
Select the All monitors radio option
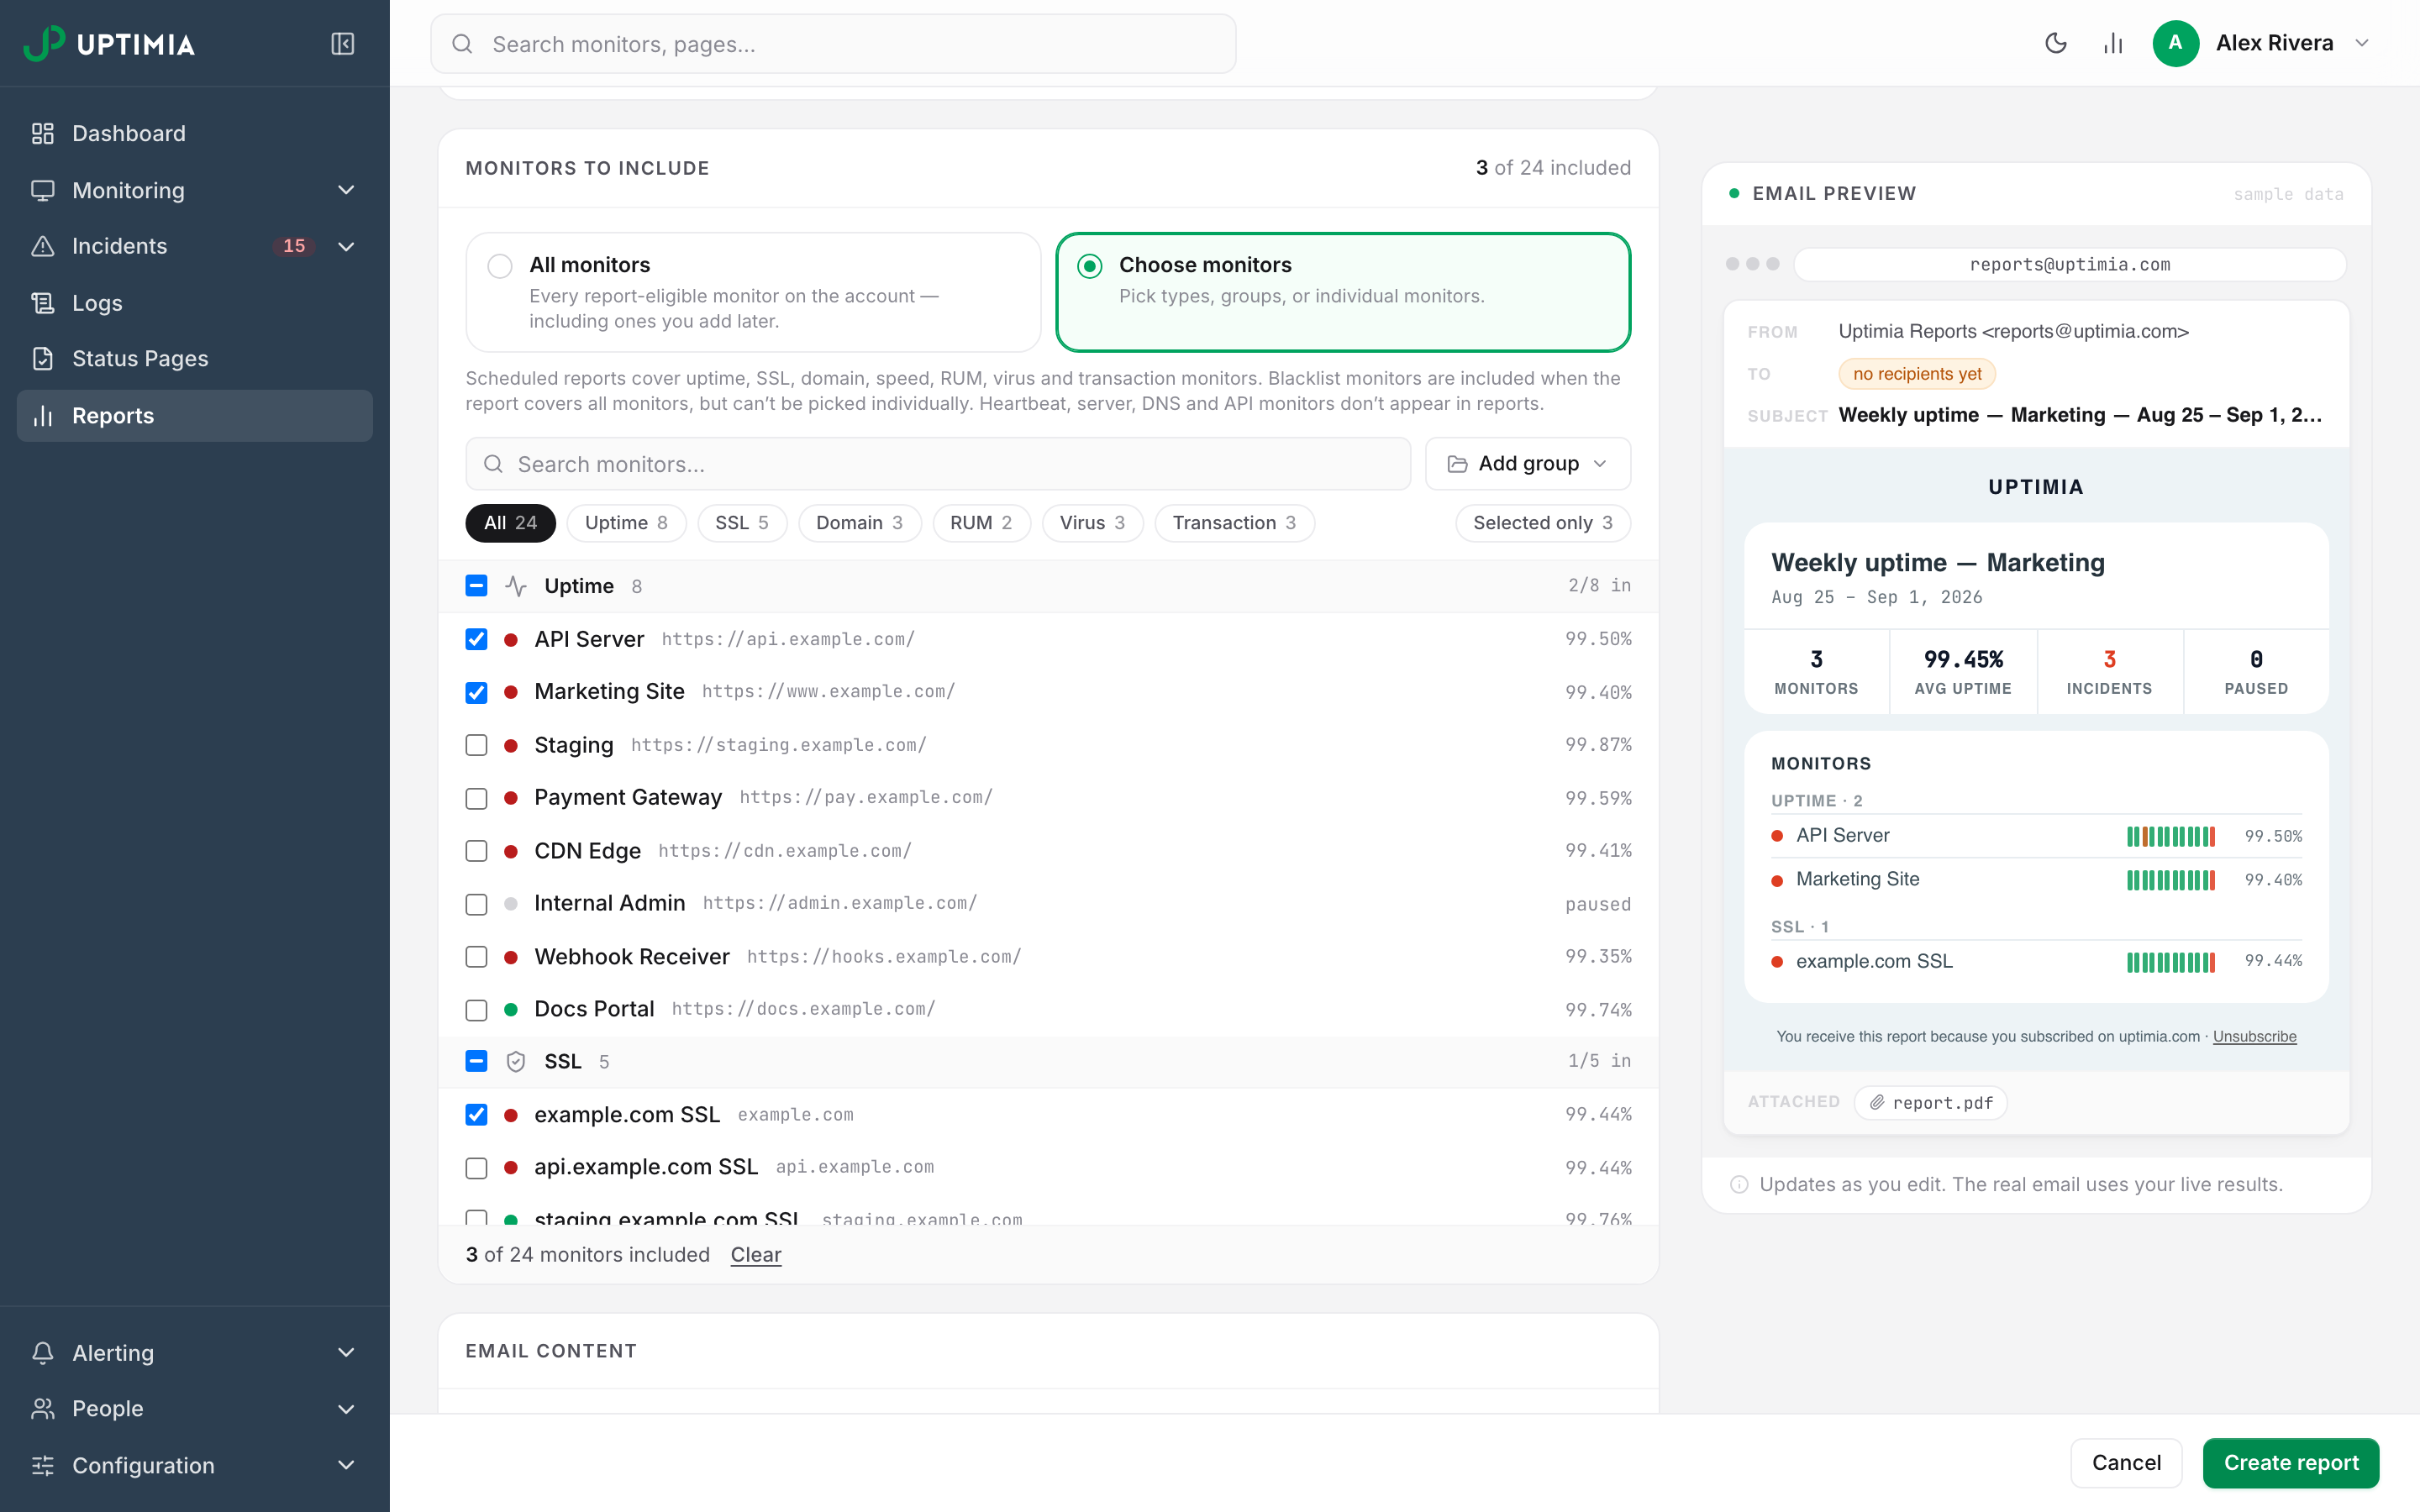coord(499,266)
